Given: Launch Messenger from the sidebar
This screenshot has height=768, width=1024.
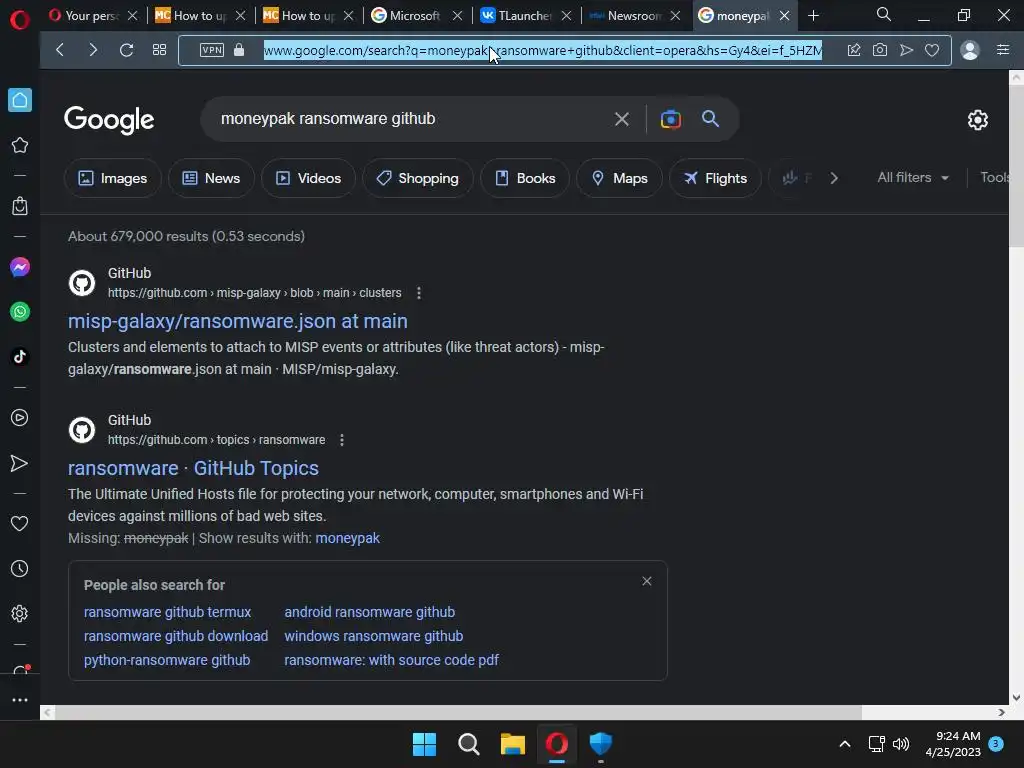Looking at the screenshot, I should (20, 267).
